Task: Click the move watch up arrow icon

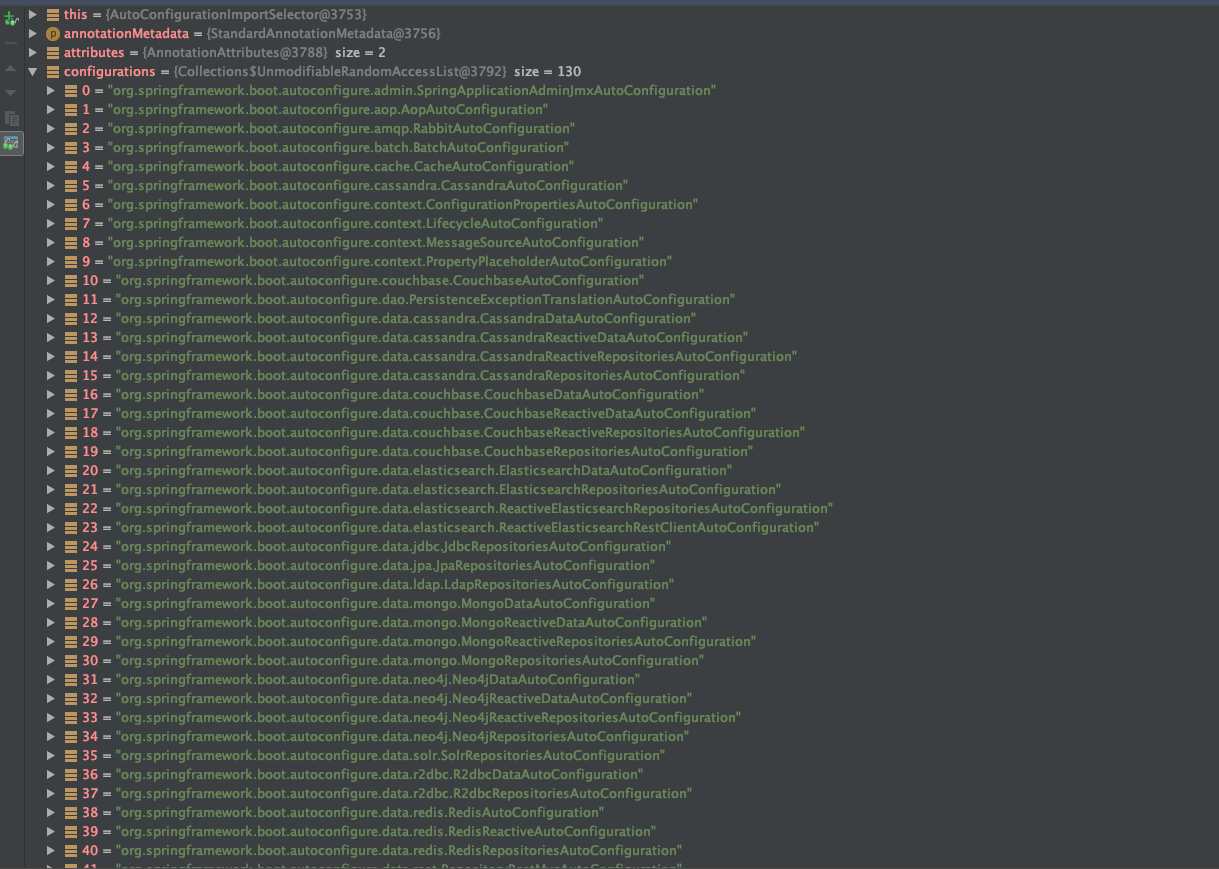Action: (x=11, y=68)
